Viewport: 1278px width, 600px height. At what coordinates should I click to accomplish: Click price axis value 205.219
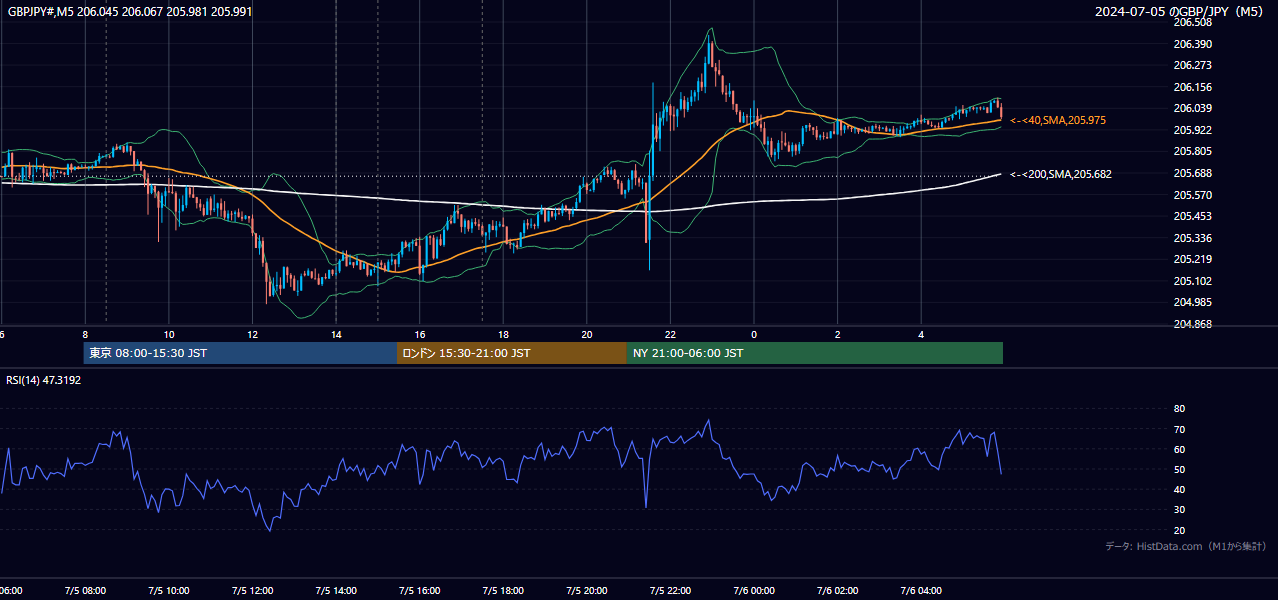tap(1192, 259)
